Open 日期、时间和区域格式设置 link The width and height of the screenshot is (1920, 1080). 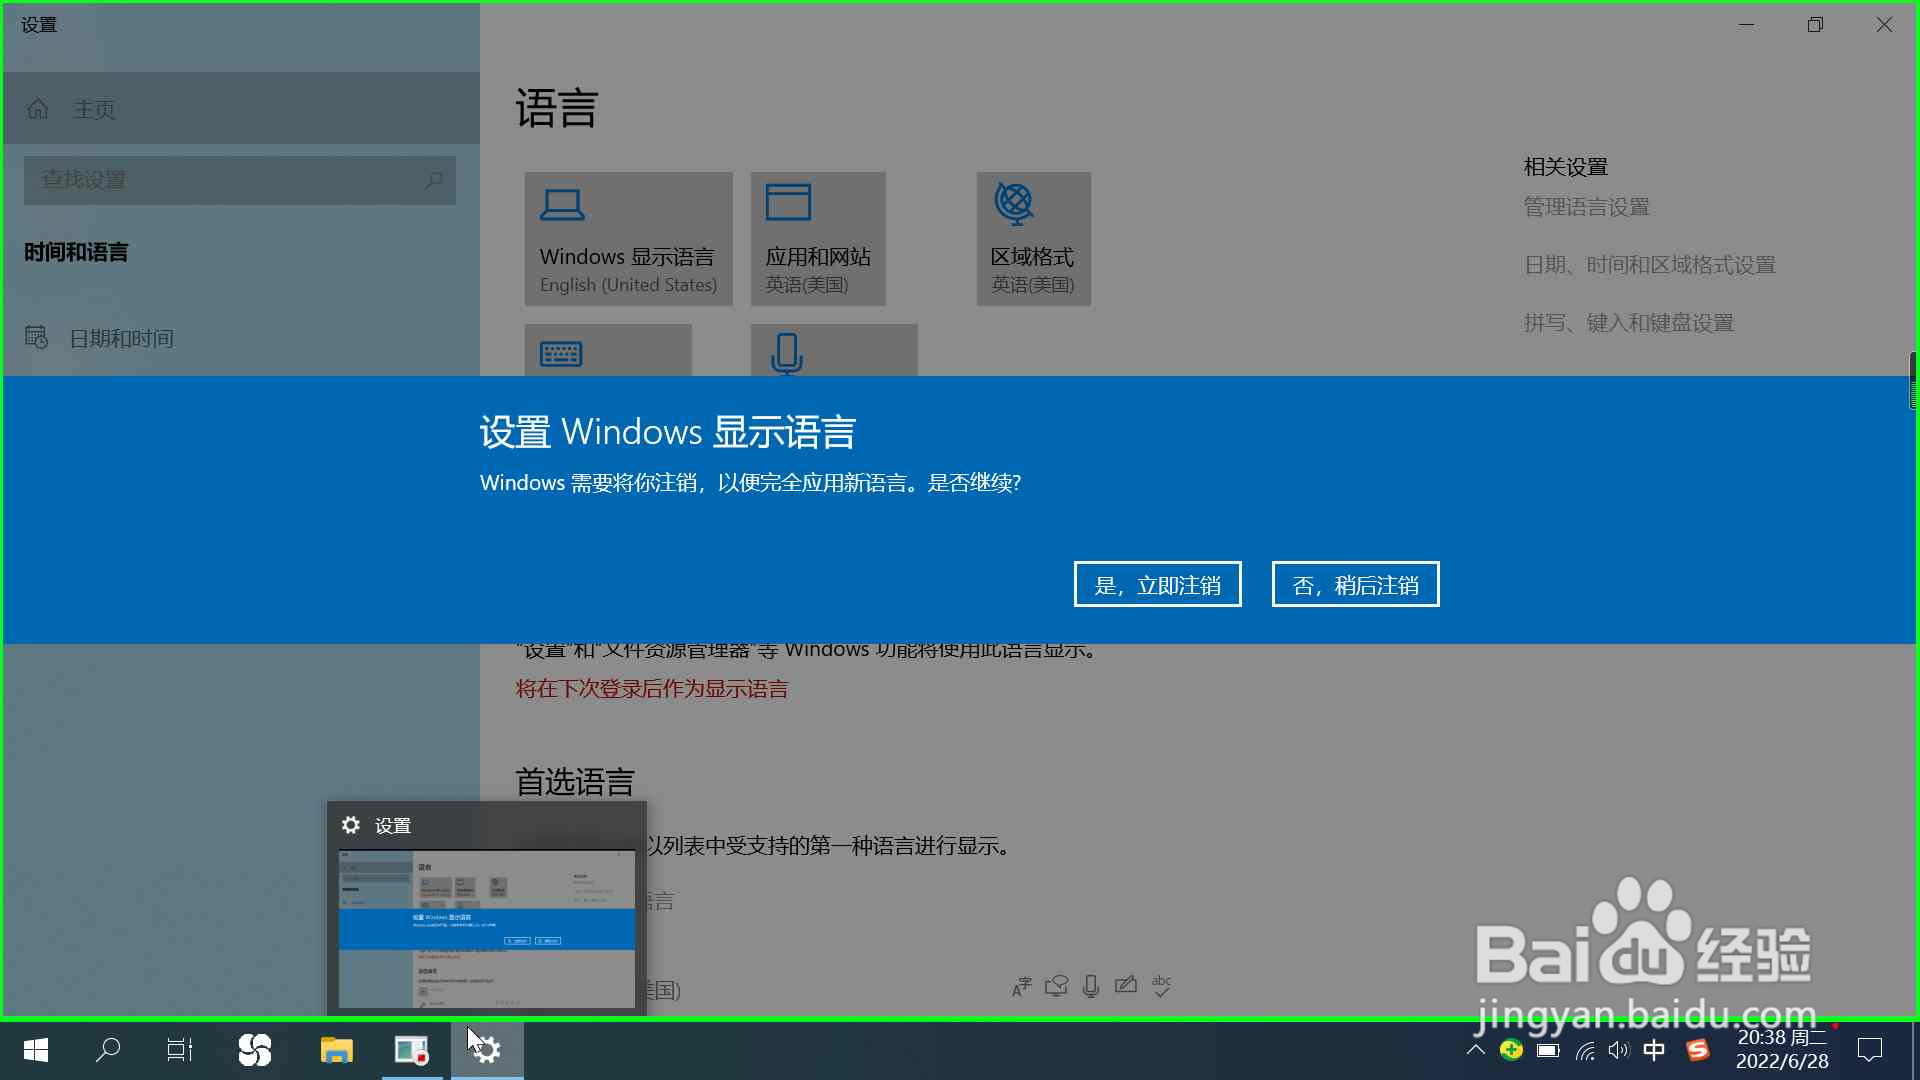pos(1649,265)
